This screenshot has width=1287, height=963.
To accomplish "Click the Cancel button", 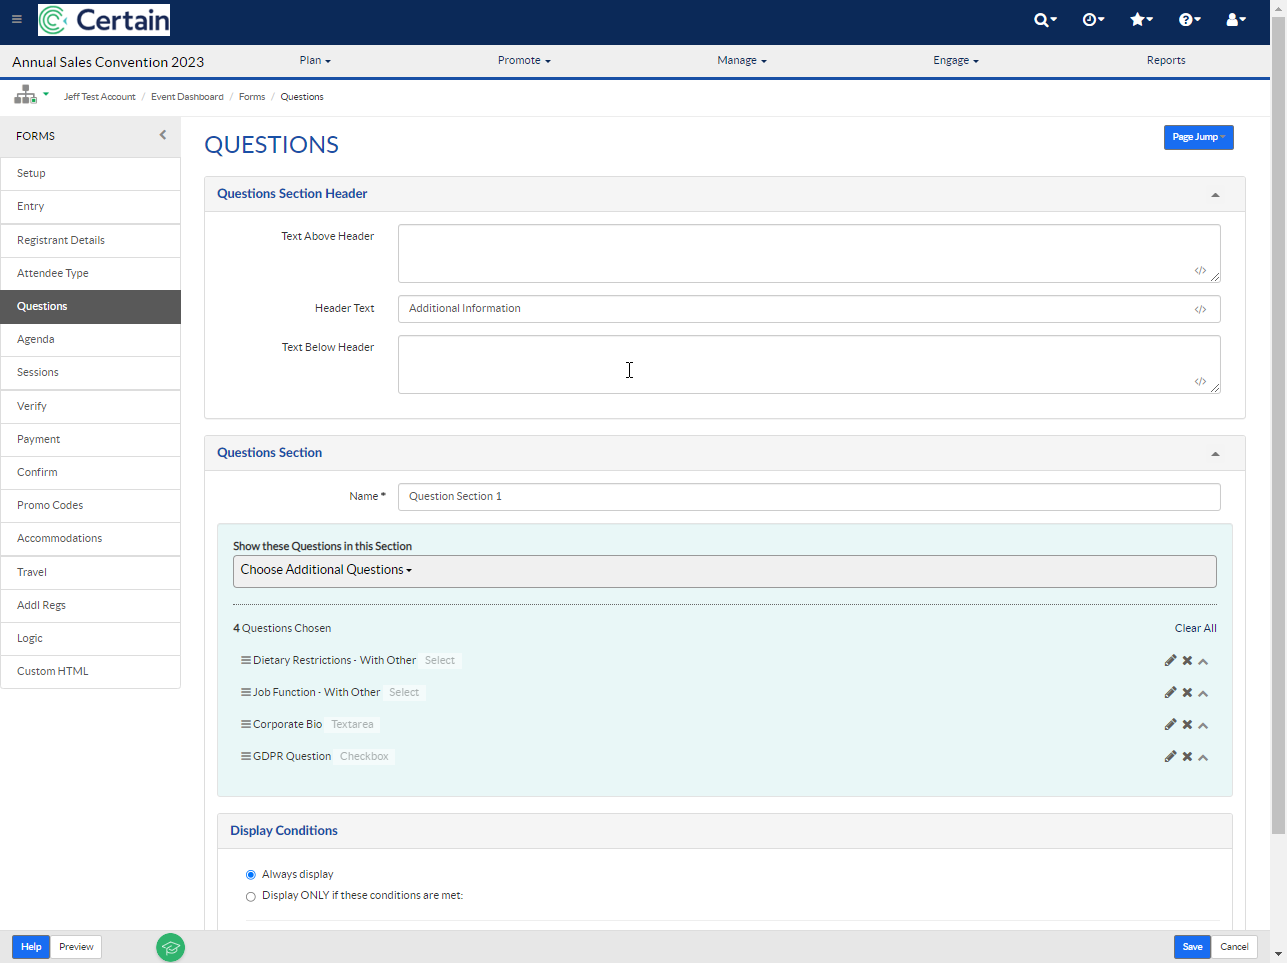I will [1234, 947].
